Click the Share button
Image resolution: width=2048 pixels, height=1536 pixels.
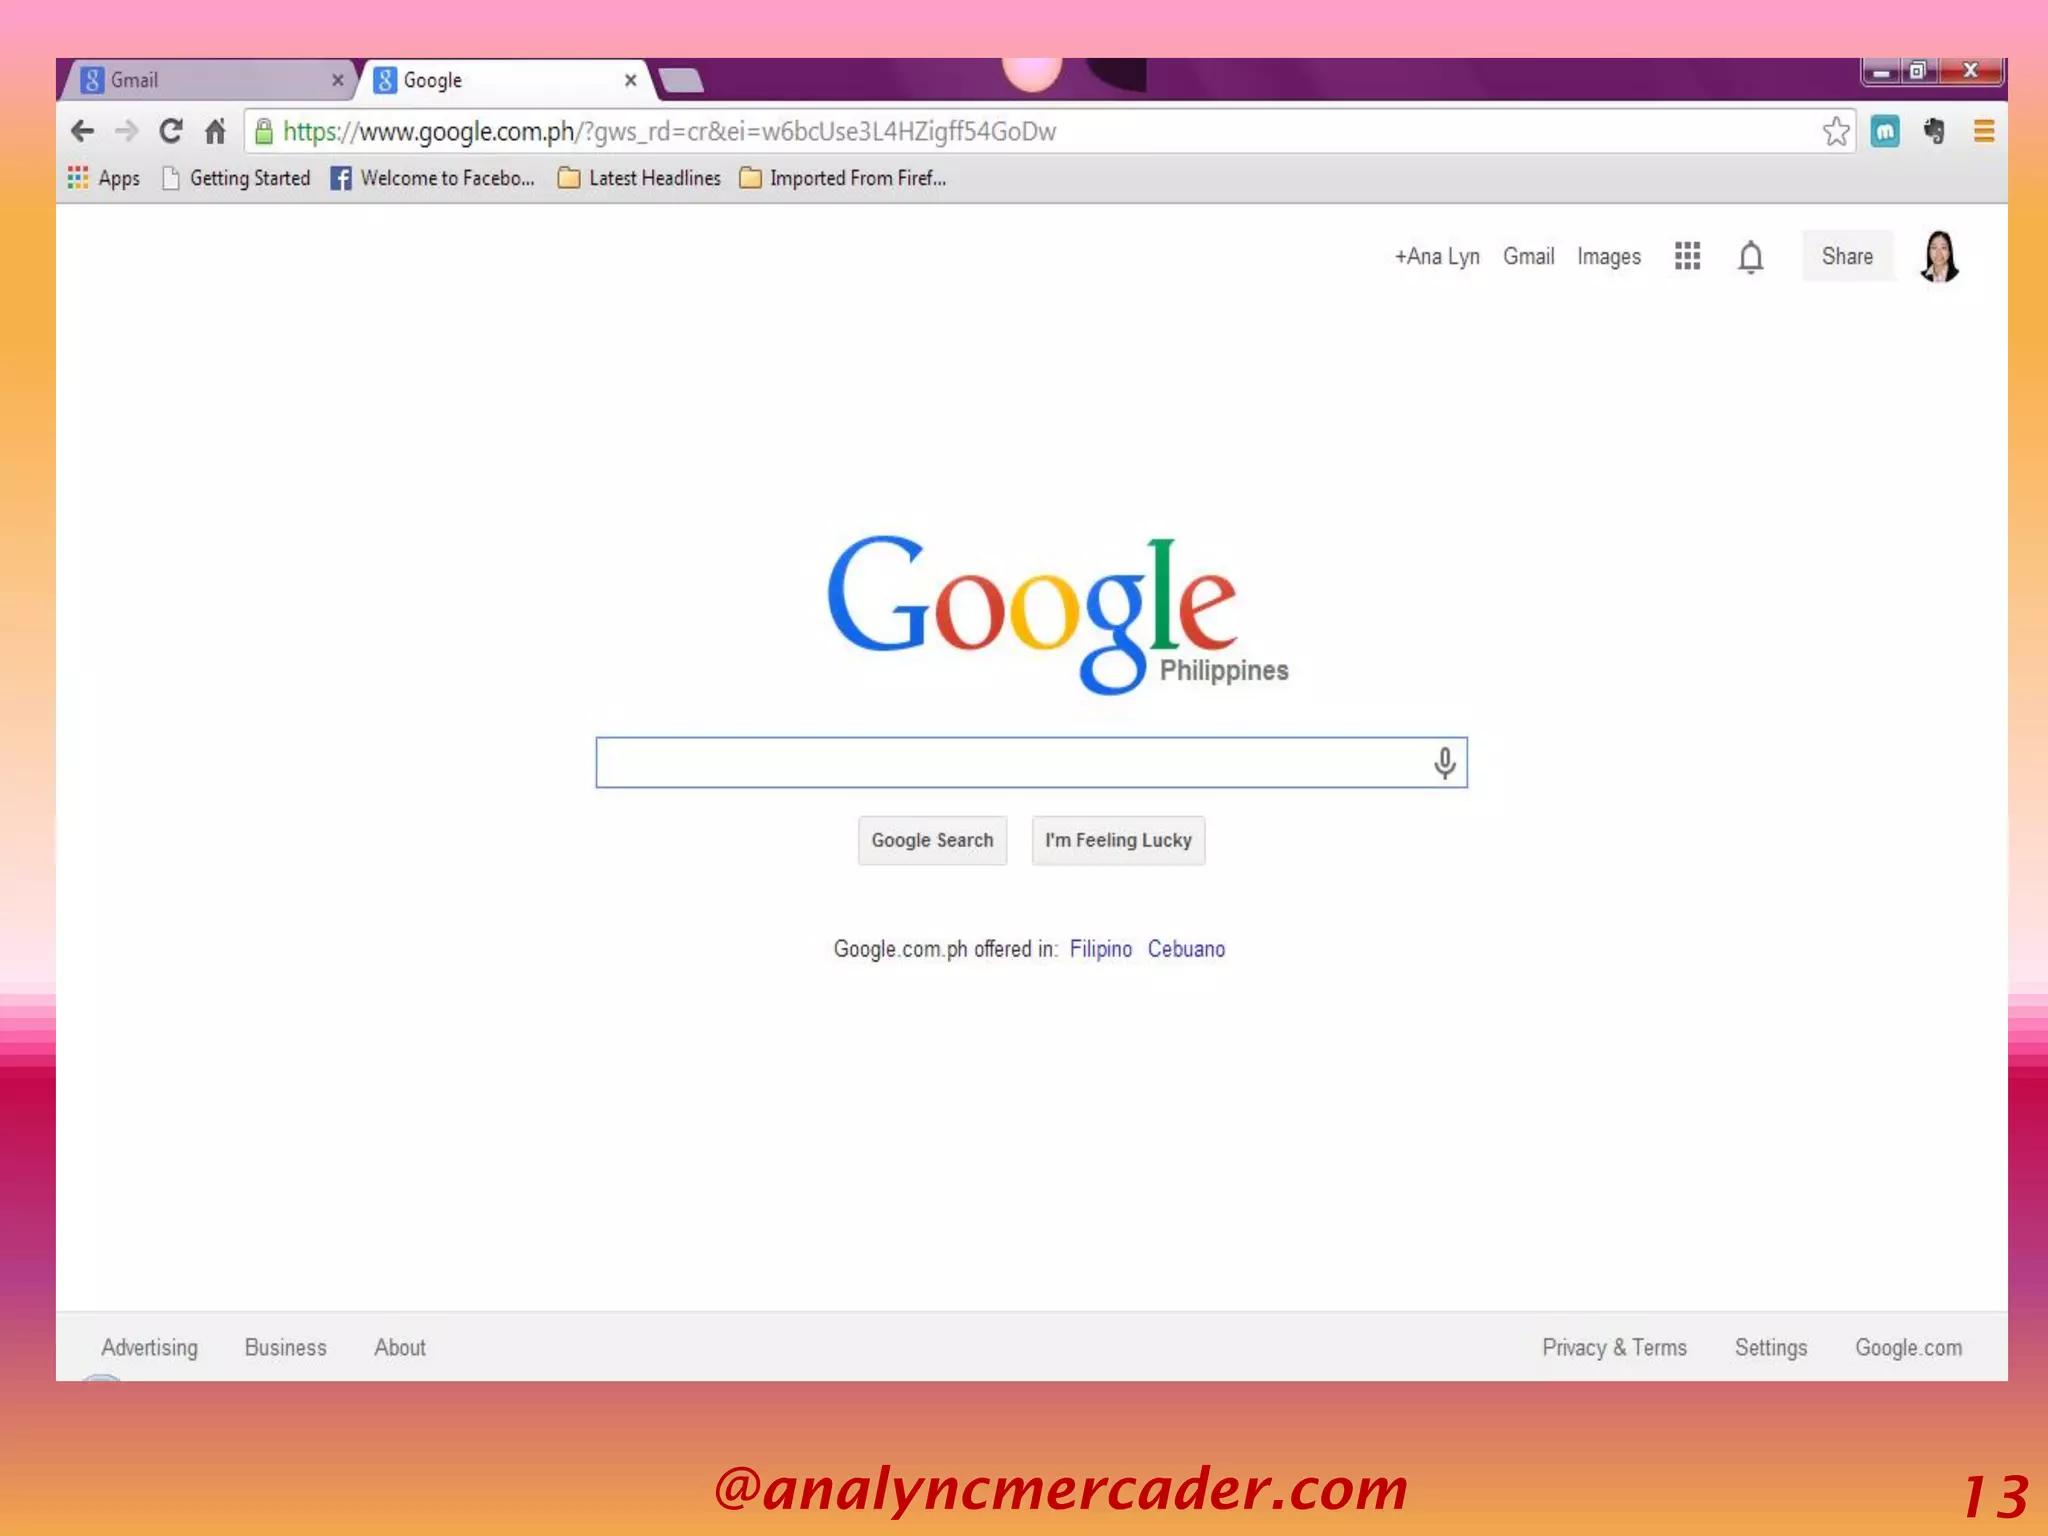pyautogui.click(x=1847, y=256)
